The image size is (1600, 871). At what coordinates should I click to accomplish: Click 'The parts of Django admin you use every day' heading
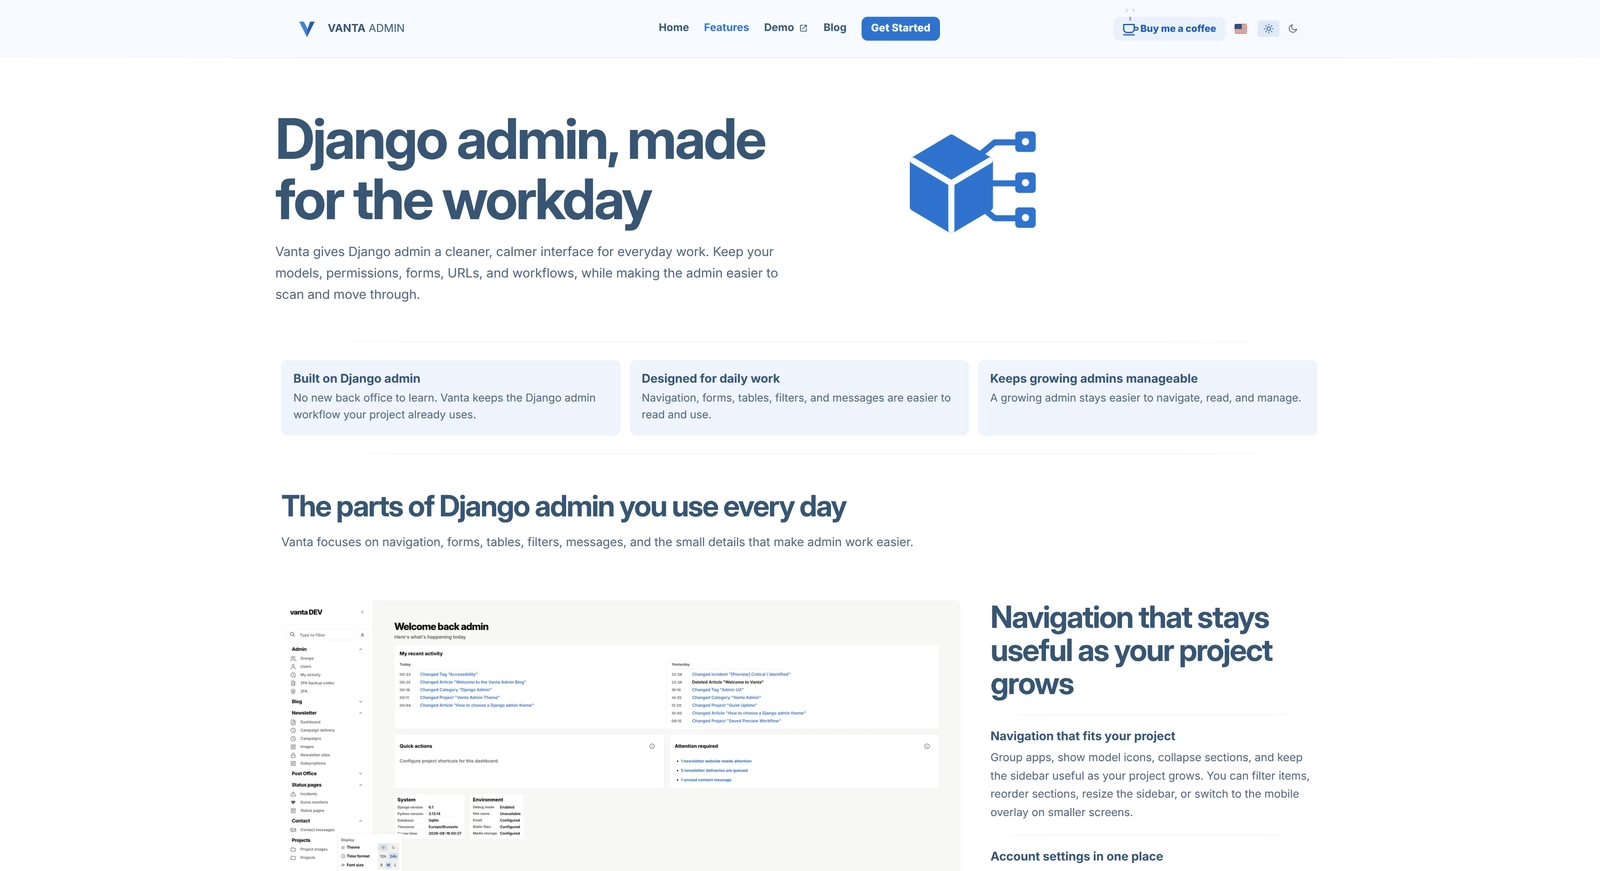tap(564, 507)
